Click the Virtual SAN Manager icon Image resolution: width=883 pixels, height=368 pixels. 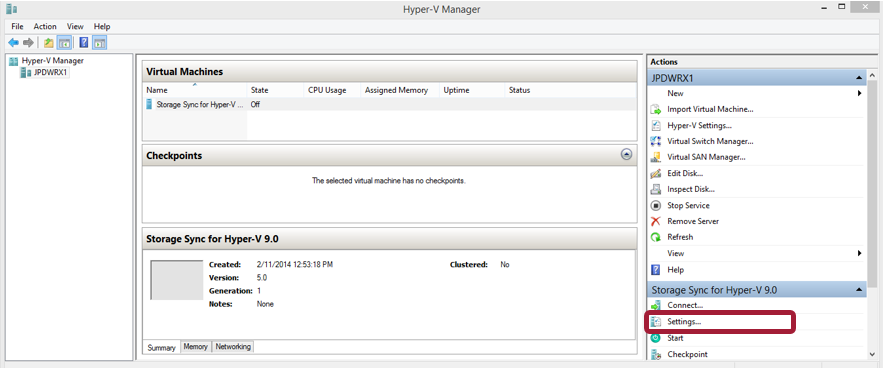[655, 157]
